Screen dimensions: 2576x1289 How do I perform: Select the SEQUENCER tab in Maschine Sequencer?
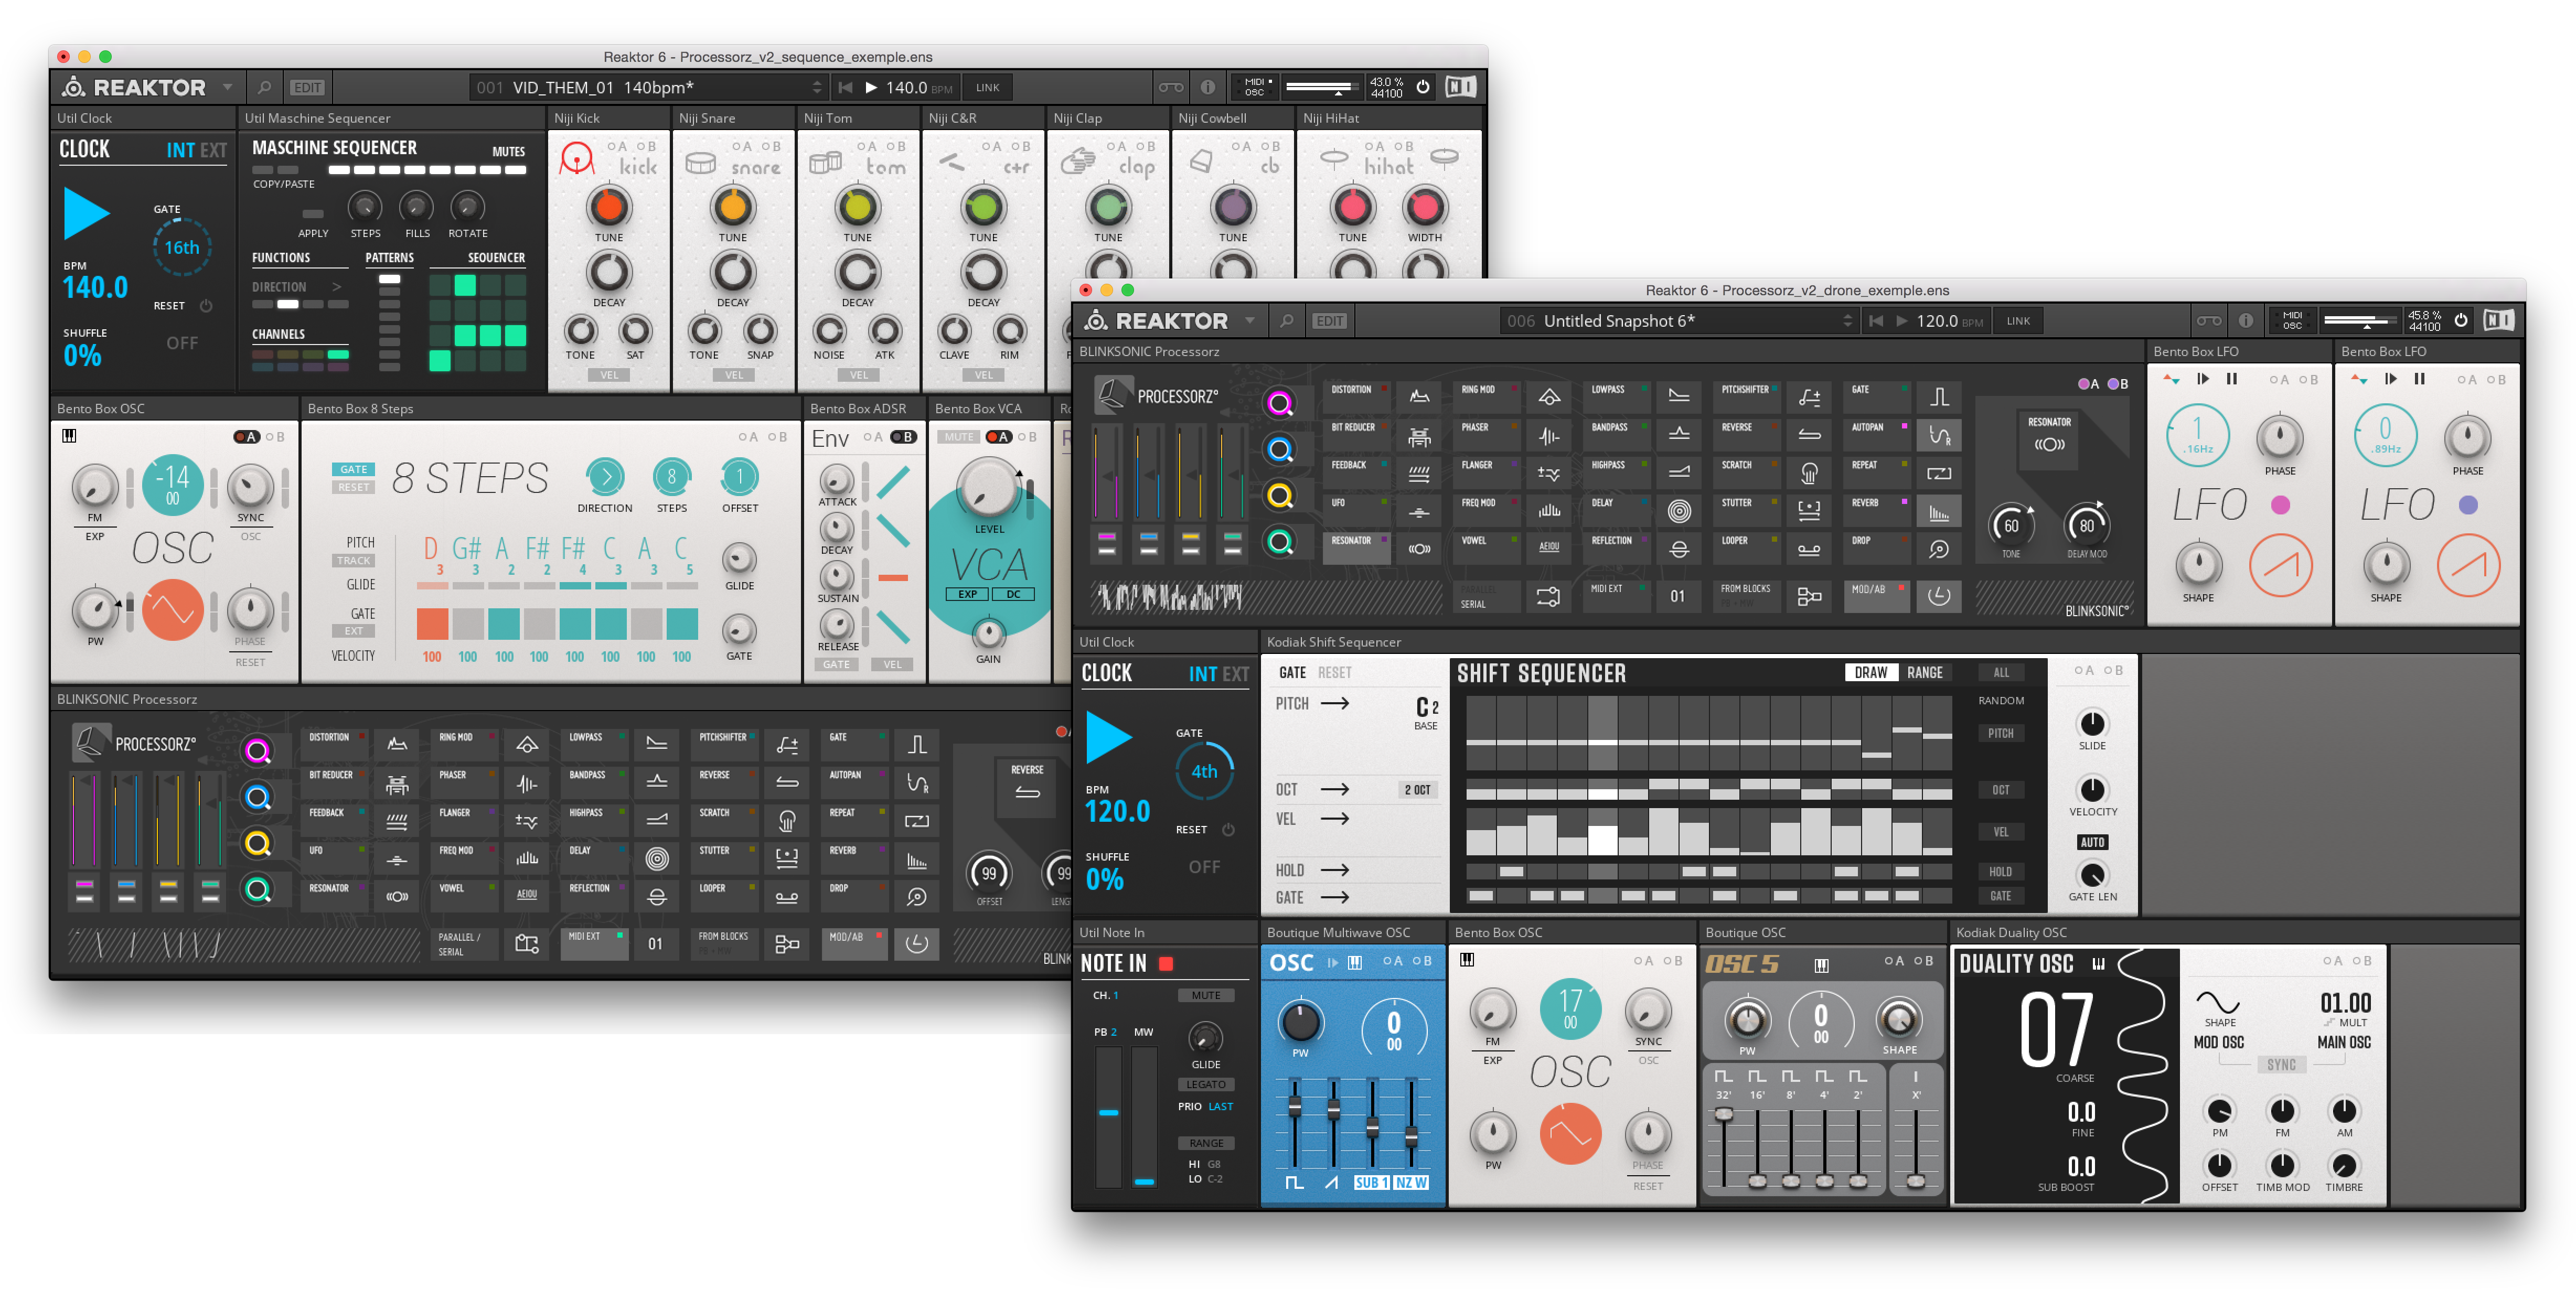point(497,258)
